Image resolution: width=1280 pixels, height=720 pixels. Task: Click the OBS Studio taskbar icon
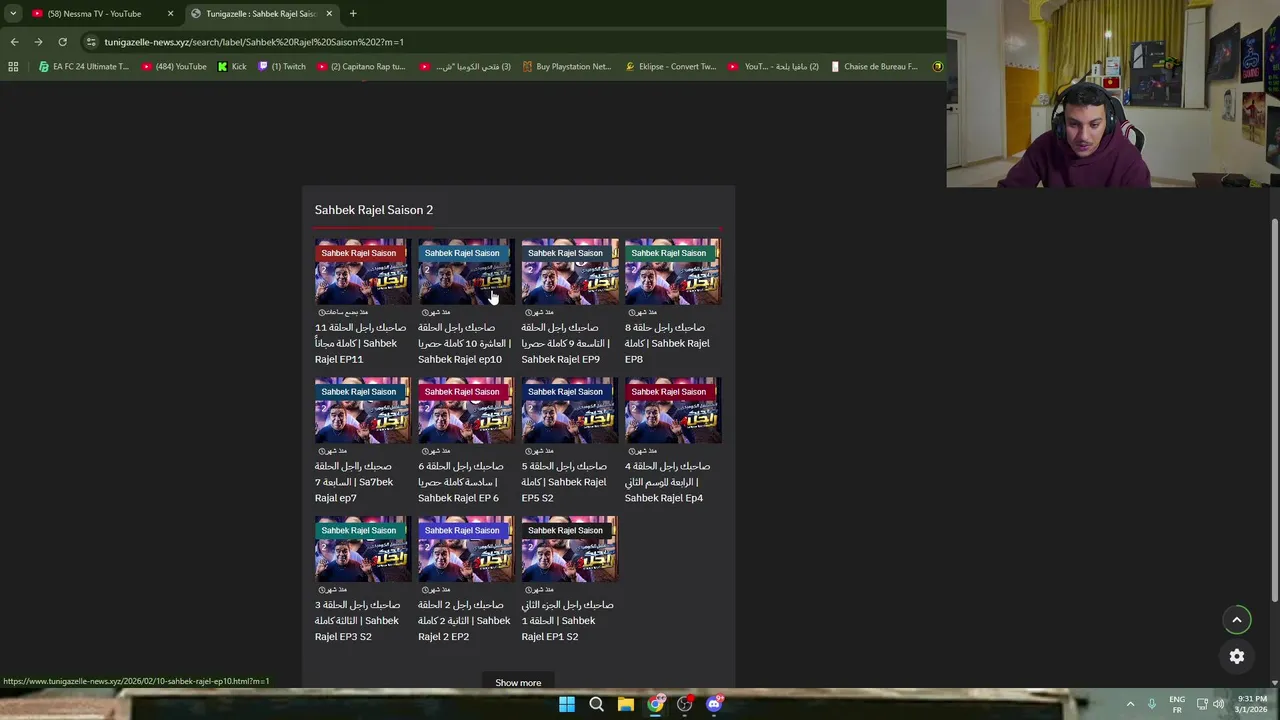[685, 704]
